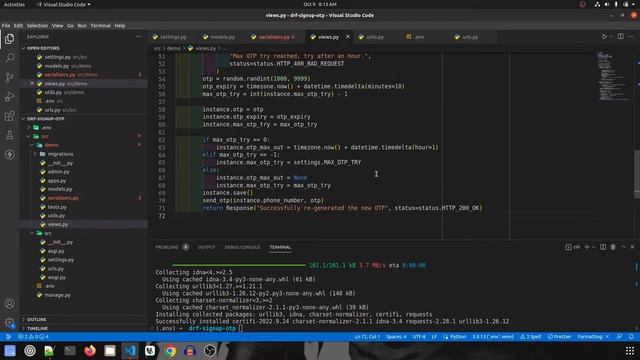Open manage.py in the file tree

pyautogui.click(x=57, y=295)
